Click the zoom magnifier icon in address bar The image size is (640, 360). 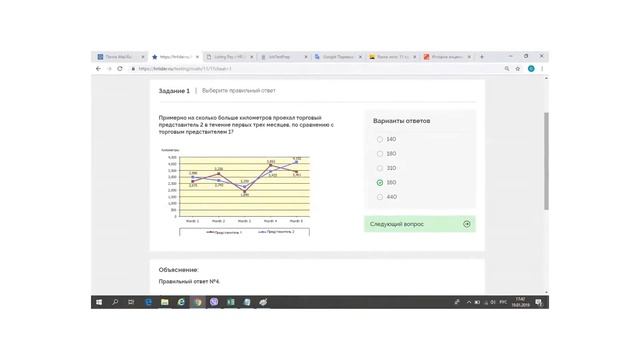(x=507, y=69)
